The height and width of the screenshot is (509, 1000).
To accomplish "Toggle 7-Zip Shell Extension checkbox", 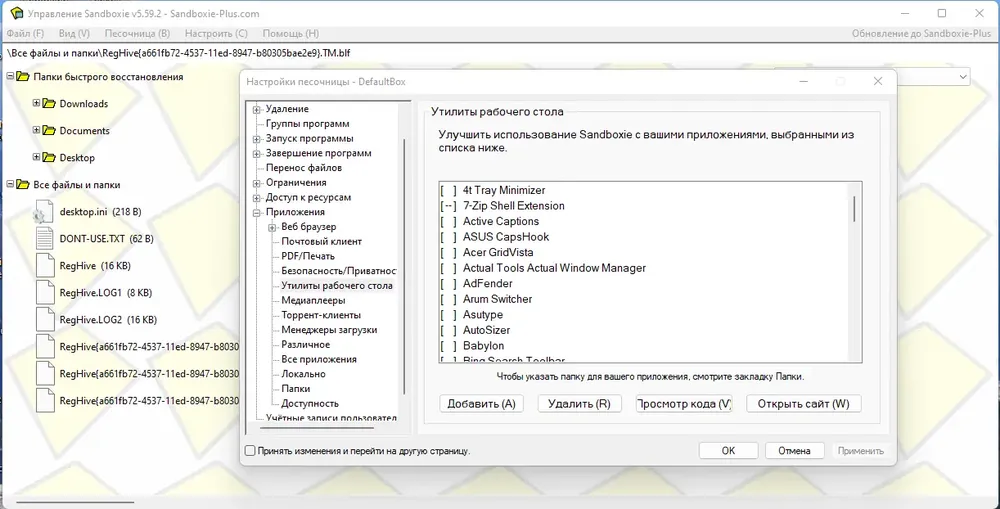I will point(449,206).
